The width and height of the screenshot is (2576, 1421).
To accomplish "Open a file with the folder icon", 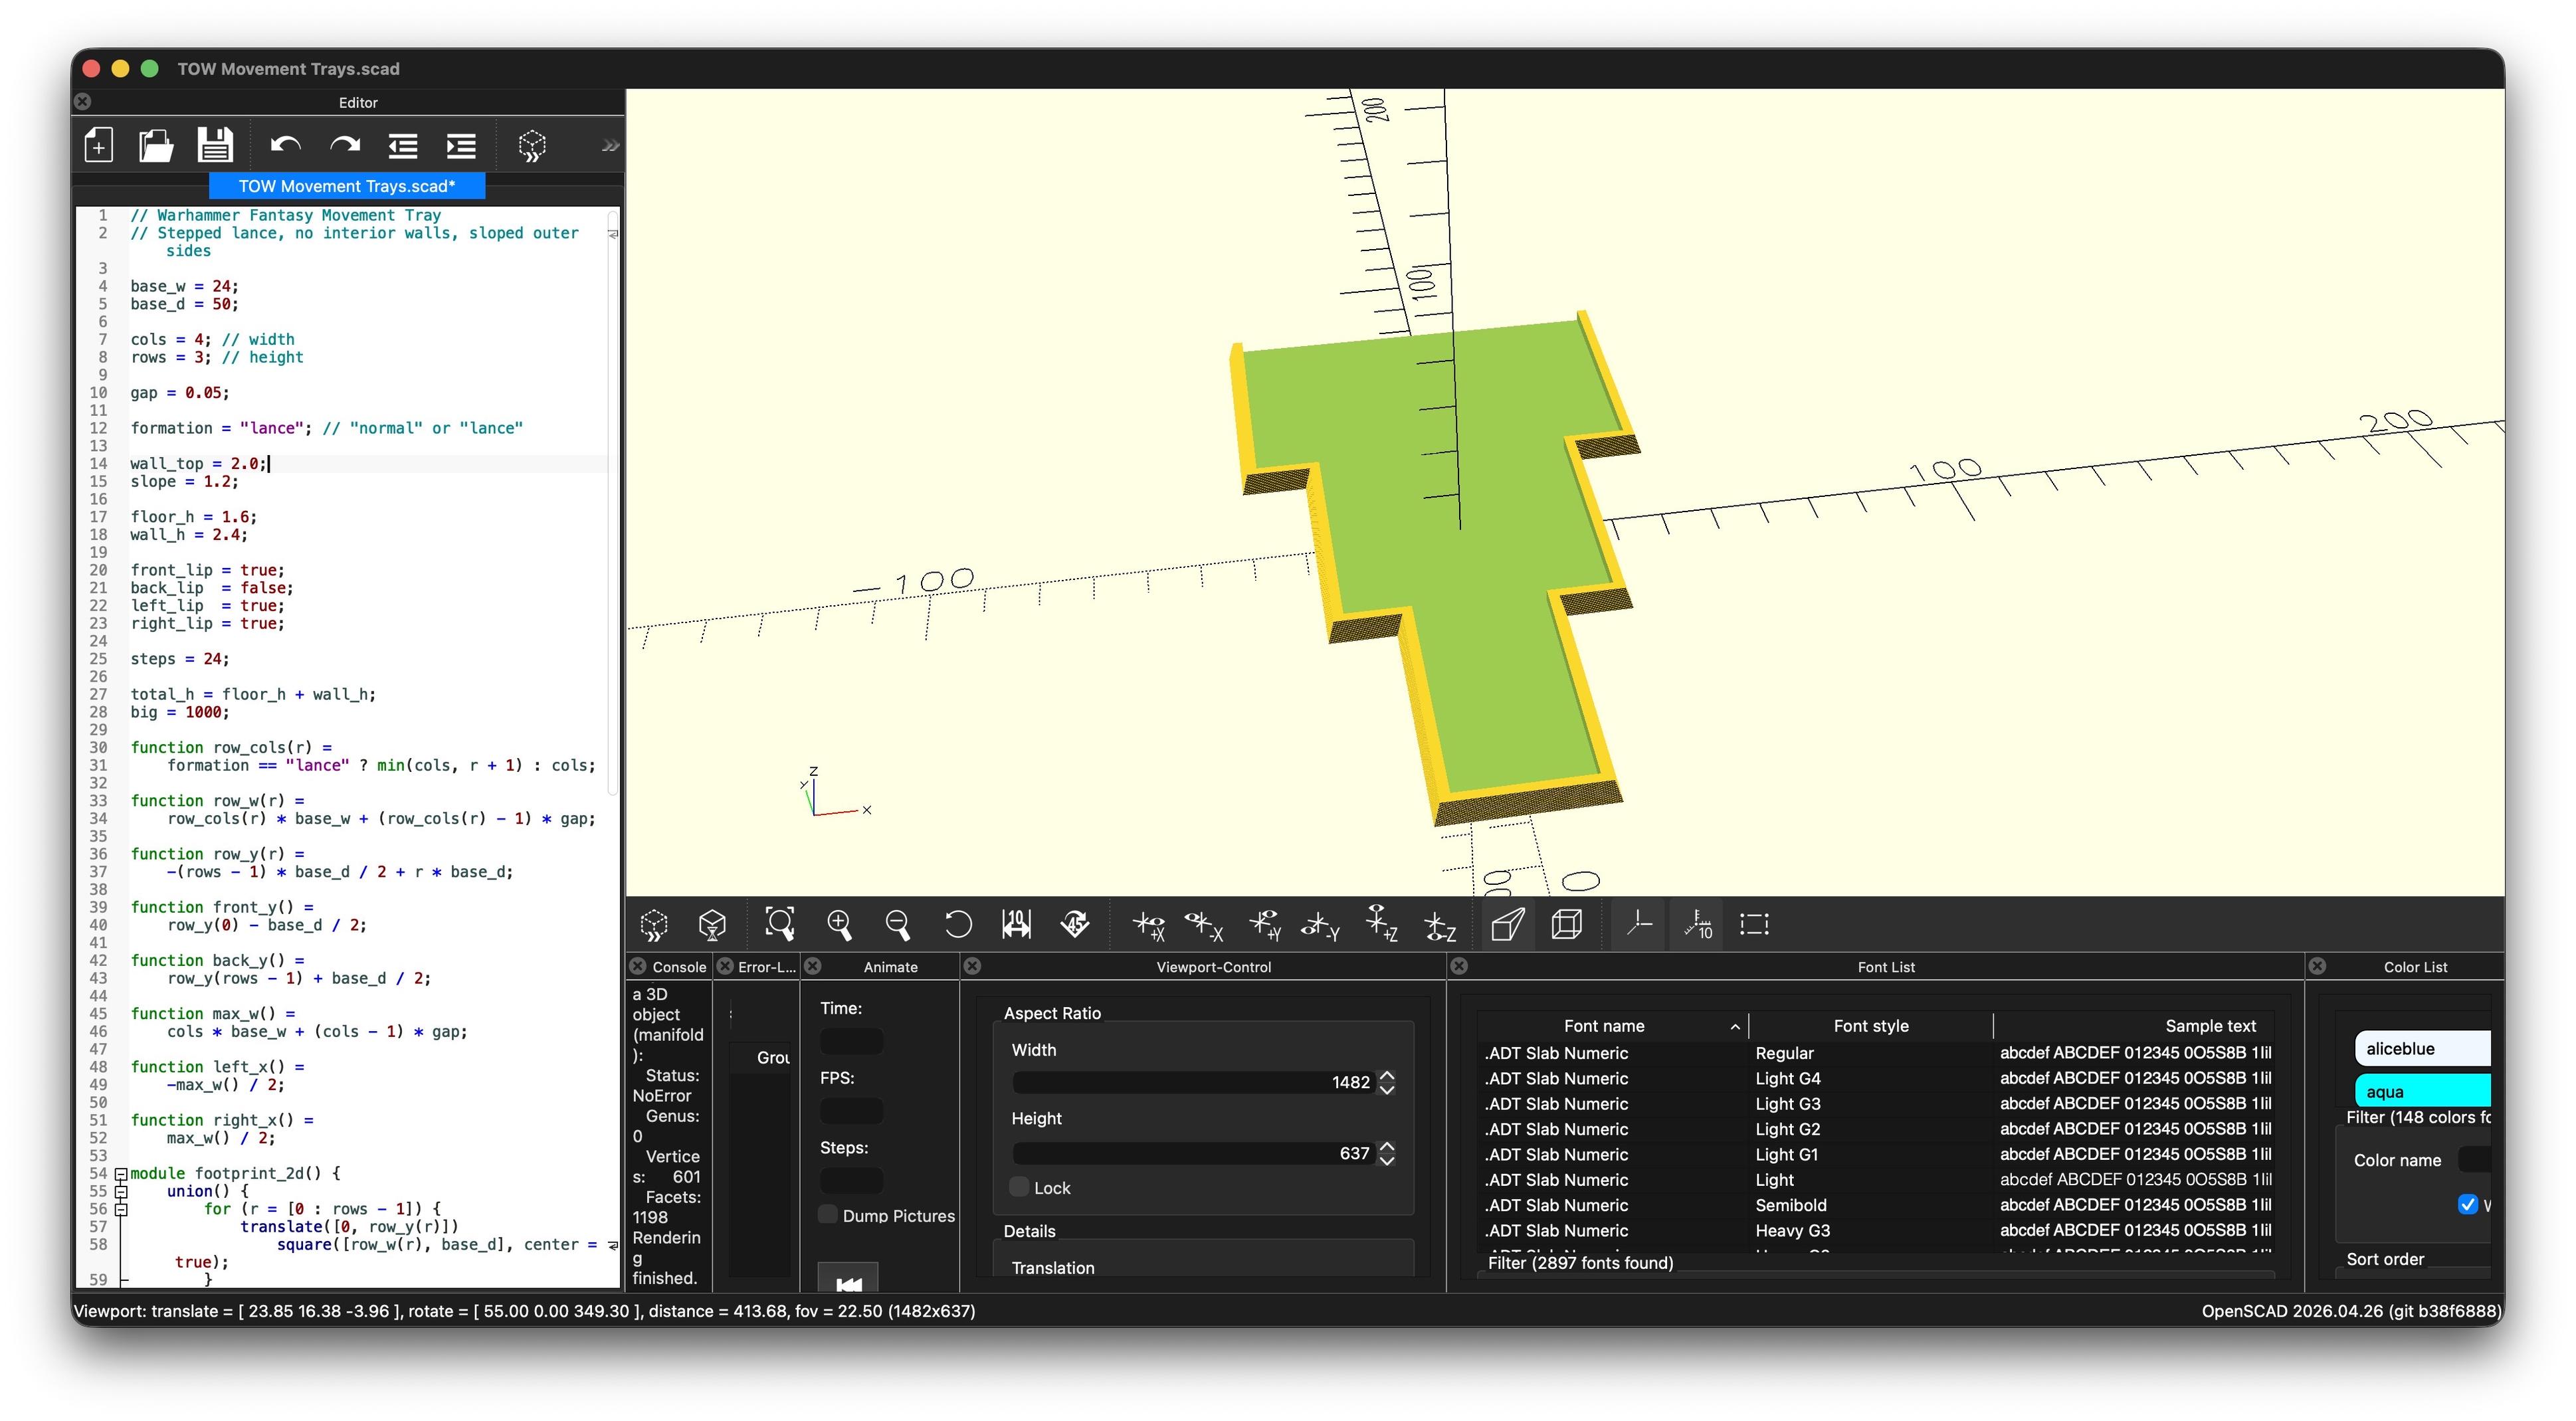I will click(156, 146).
